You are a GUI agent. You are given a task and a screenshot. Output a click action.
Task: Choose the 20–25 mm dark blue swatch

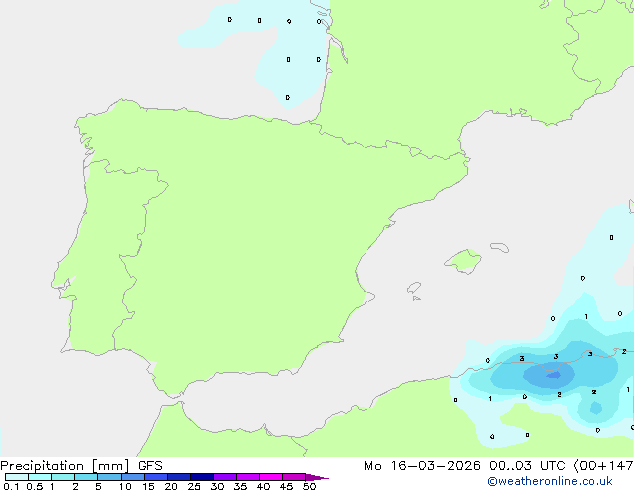(x=179, y=477)
